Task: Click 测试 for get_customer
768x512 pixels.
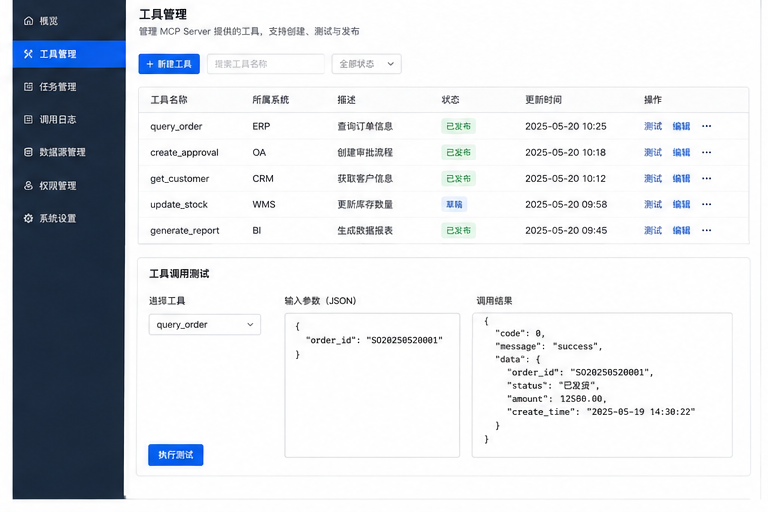Action: click(653, 178)
